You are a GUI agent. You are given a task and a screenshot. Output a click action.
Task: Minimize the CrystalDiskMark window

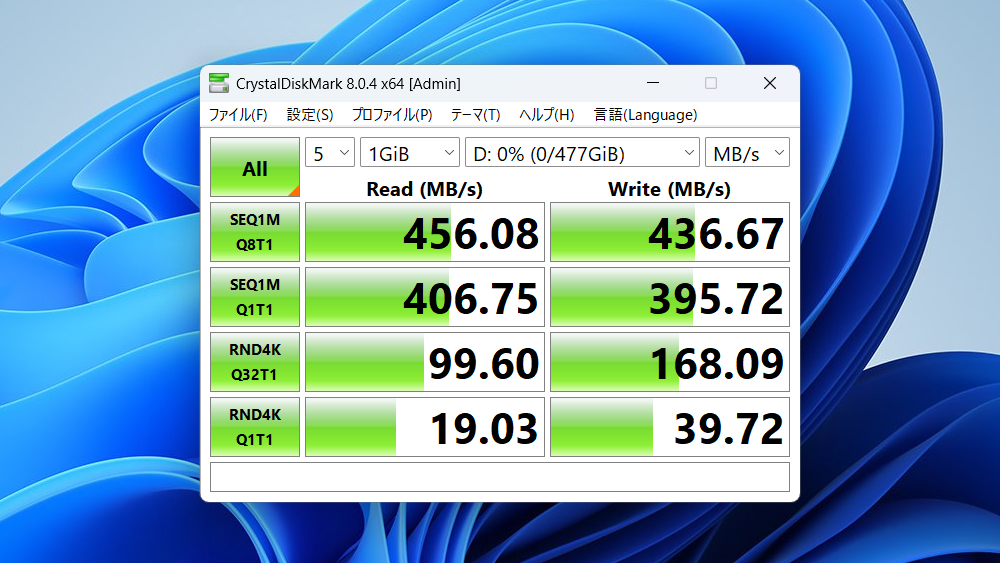[652, 83]
